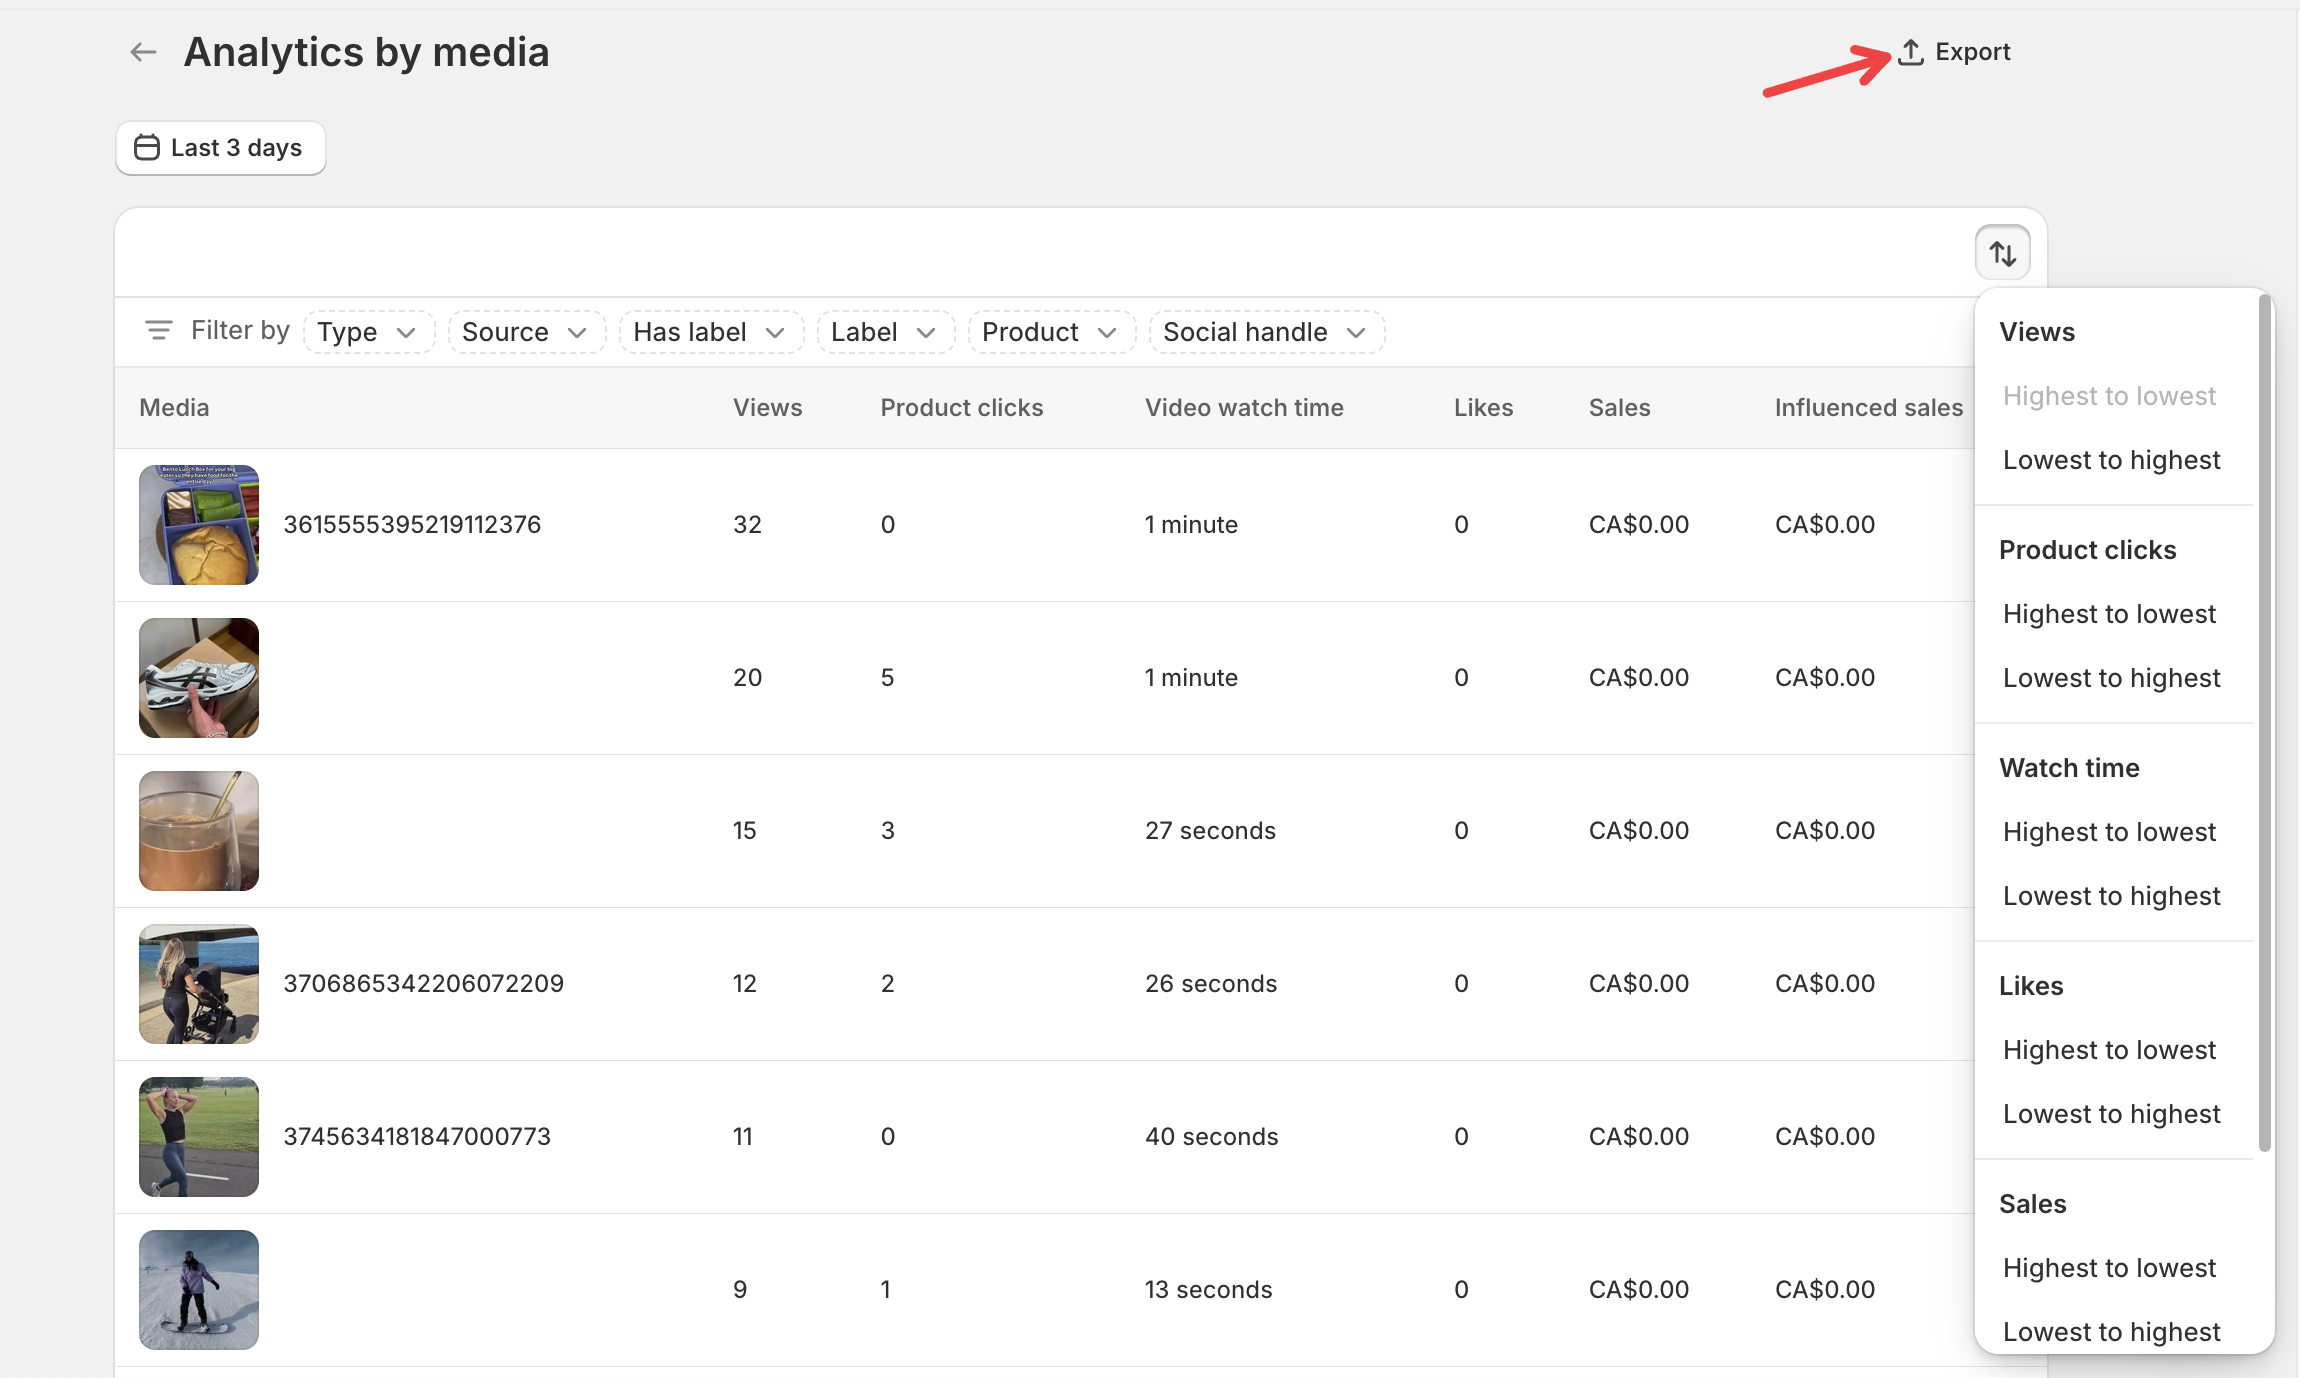This screenshot has height=1378, width=2300.
Task: Expand the Source filter dropdown
Action: [526, 332]
